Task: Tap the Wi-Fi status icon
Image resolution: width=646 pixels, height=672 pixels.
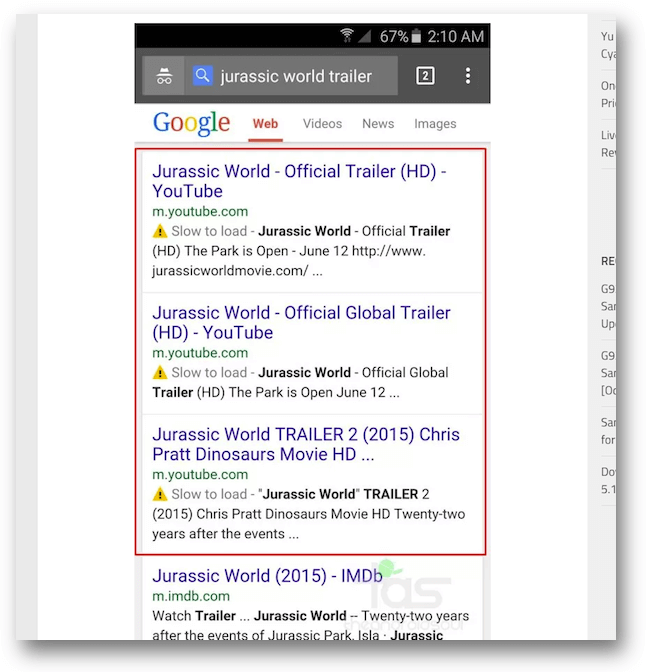Action: [347, 36]
